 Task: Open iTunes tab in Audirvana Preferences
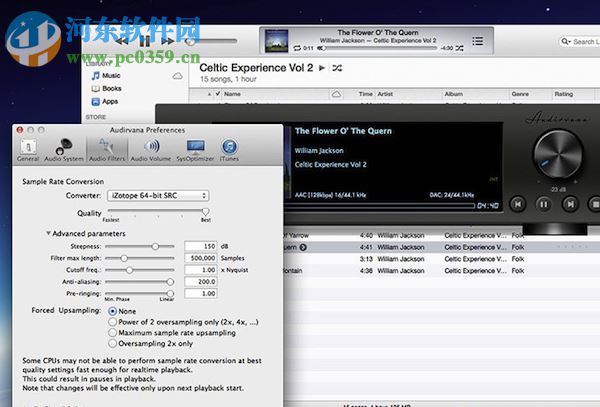pyautogui.click(x=229, y=150)
